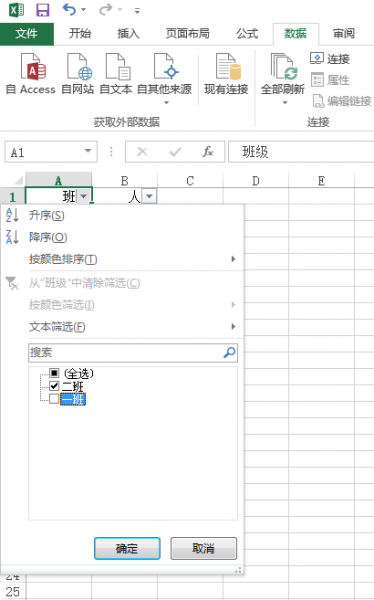374x600 pixels.
Task: Sort ascending with 升序(S)
Action: (122, 215)
